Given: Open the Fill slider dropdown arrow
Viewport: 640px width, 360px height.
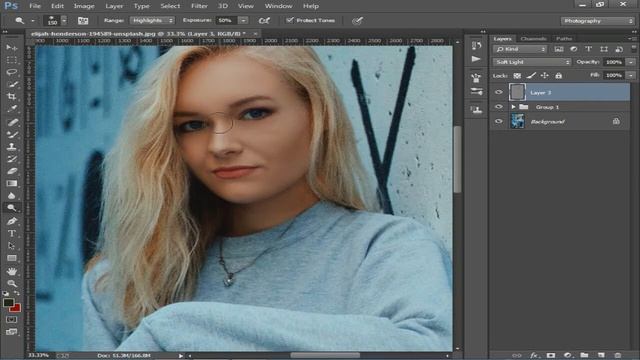Looking at the screenshot, I should [x=631, y=75].
